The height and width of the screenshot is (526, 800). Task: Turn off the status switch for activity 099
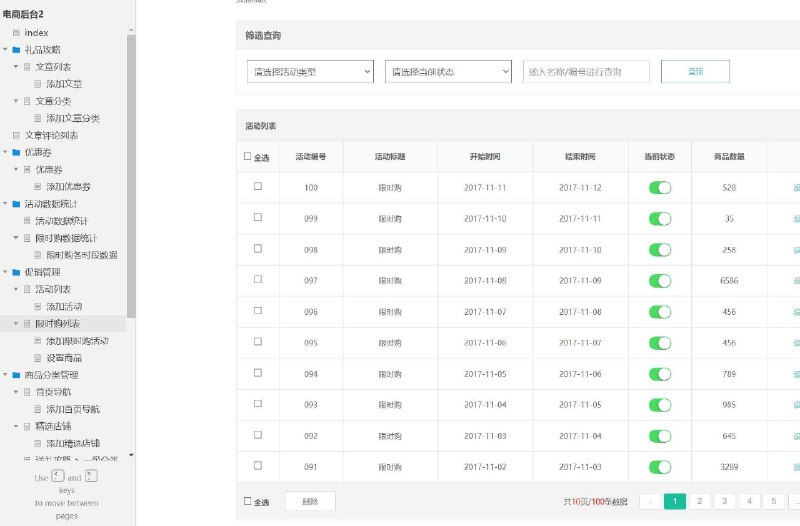660,219
